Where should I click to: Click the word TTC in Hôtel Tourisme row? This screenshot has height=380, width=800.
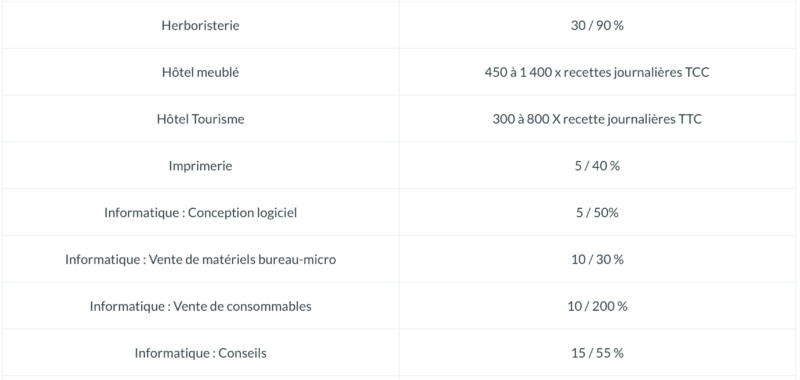pos(690,119)
